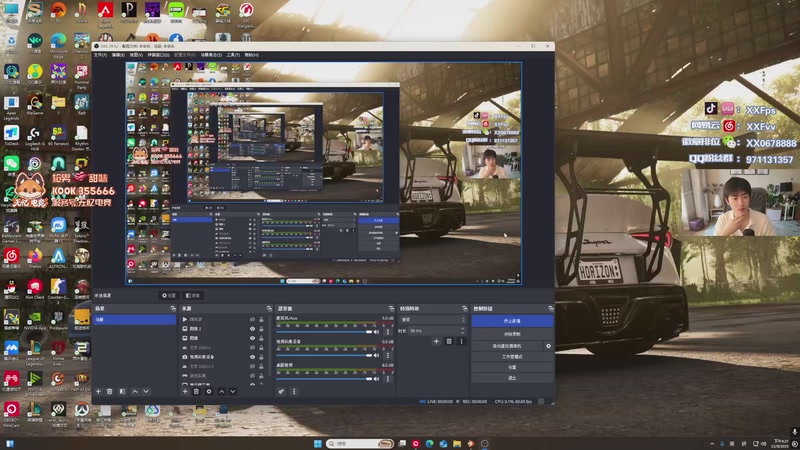
Task: Open WeChat desktop icon
Action: 11,165
